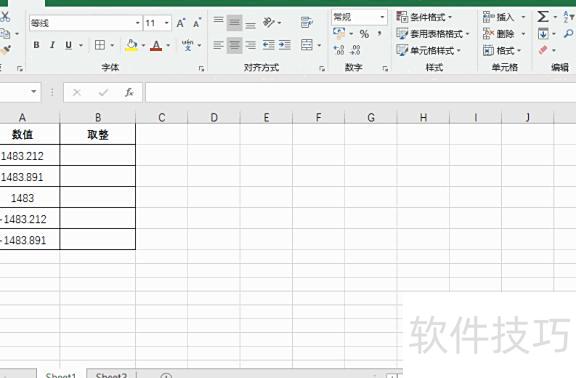
Task: Decrease indent
Action: pos(269,45)
